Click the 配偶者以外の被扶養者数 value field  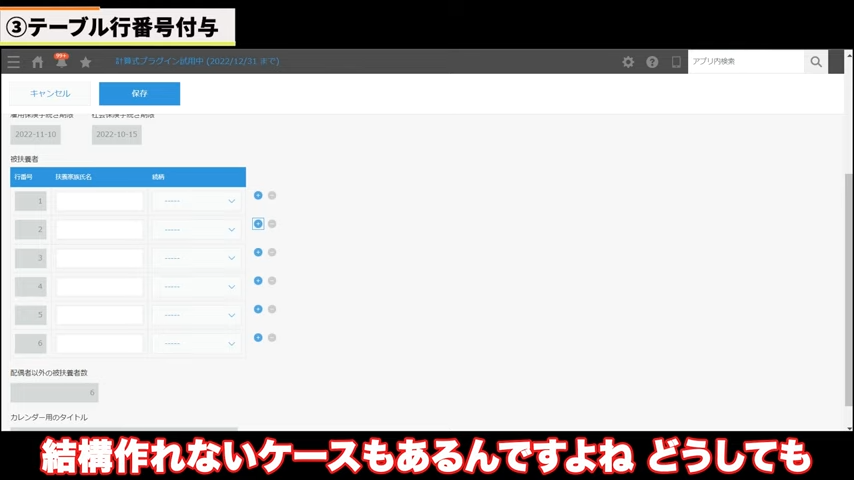pos(54,392)
